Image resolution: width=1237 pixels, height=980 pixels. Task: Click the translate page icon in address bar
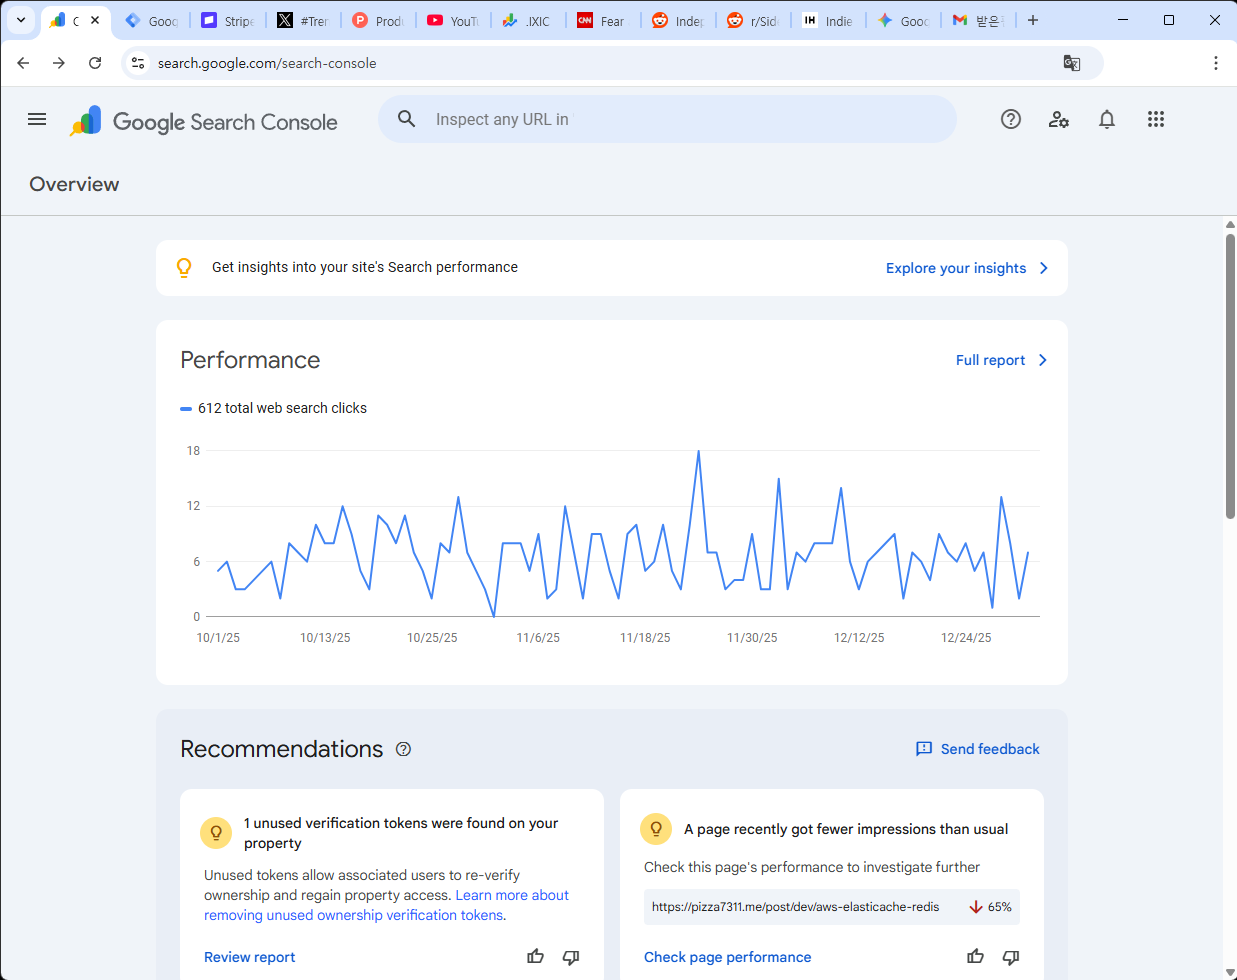click(1072, 63)
